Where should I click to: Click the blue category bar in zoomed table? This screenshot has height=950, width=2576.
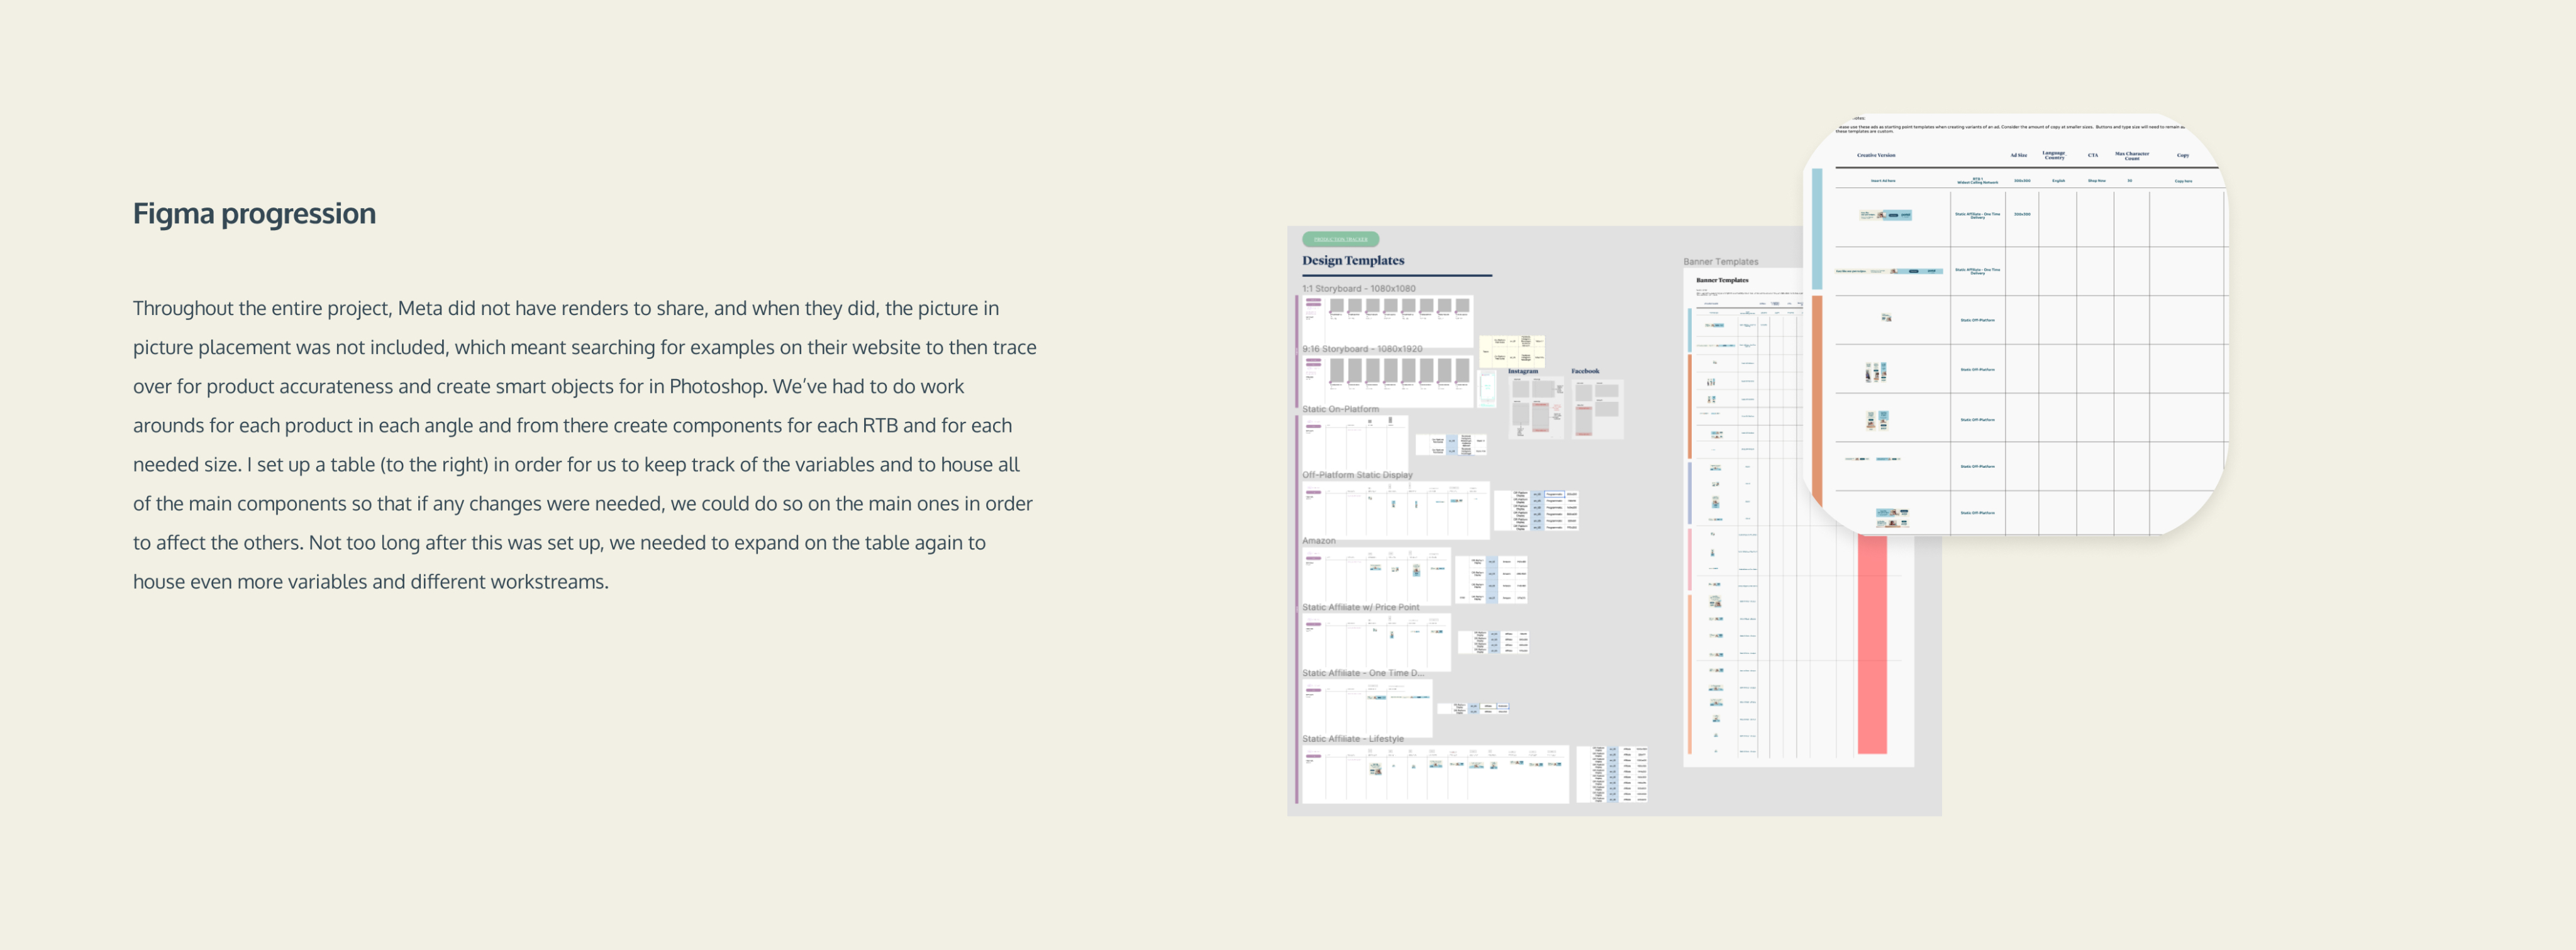tap(1817, 228)
